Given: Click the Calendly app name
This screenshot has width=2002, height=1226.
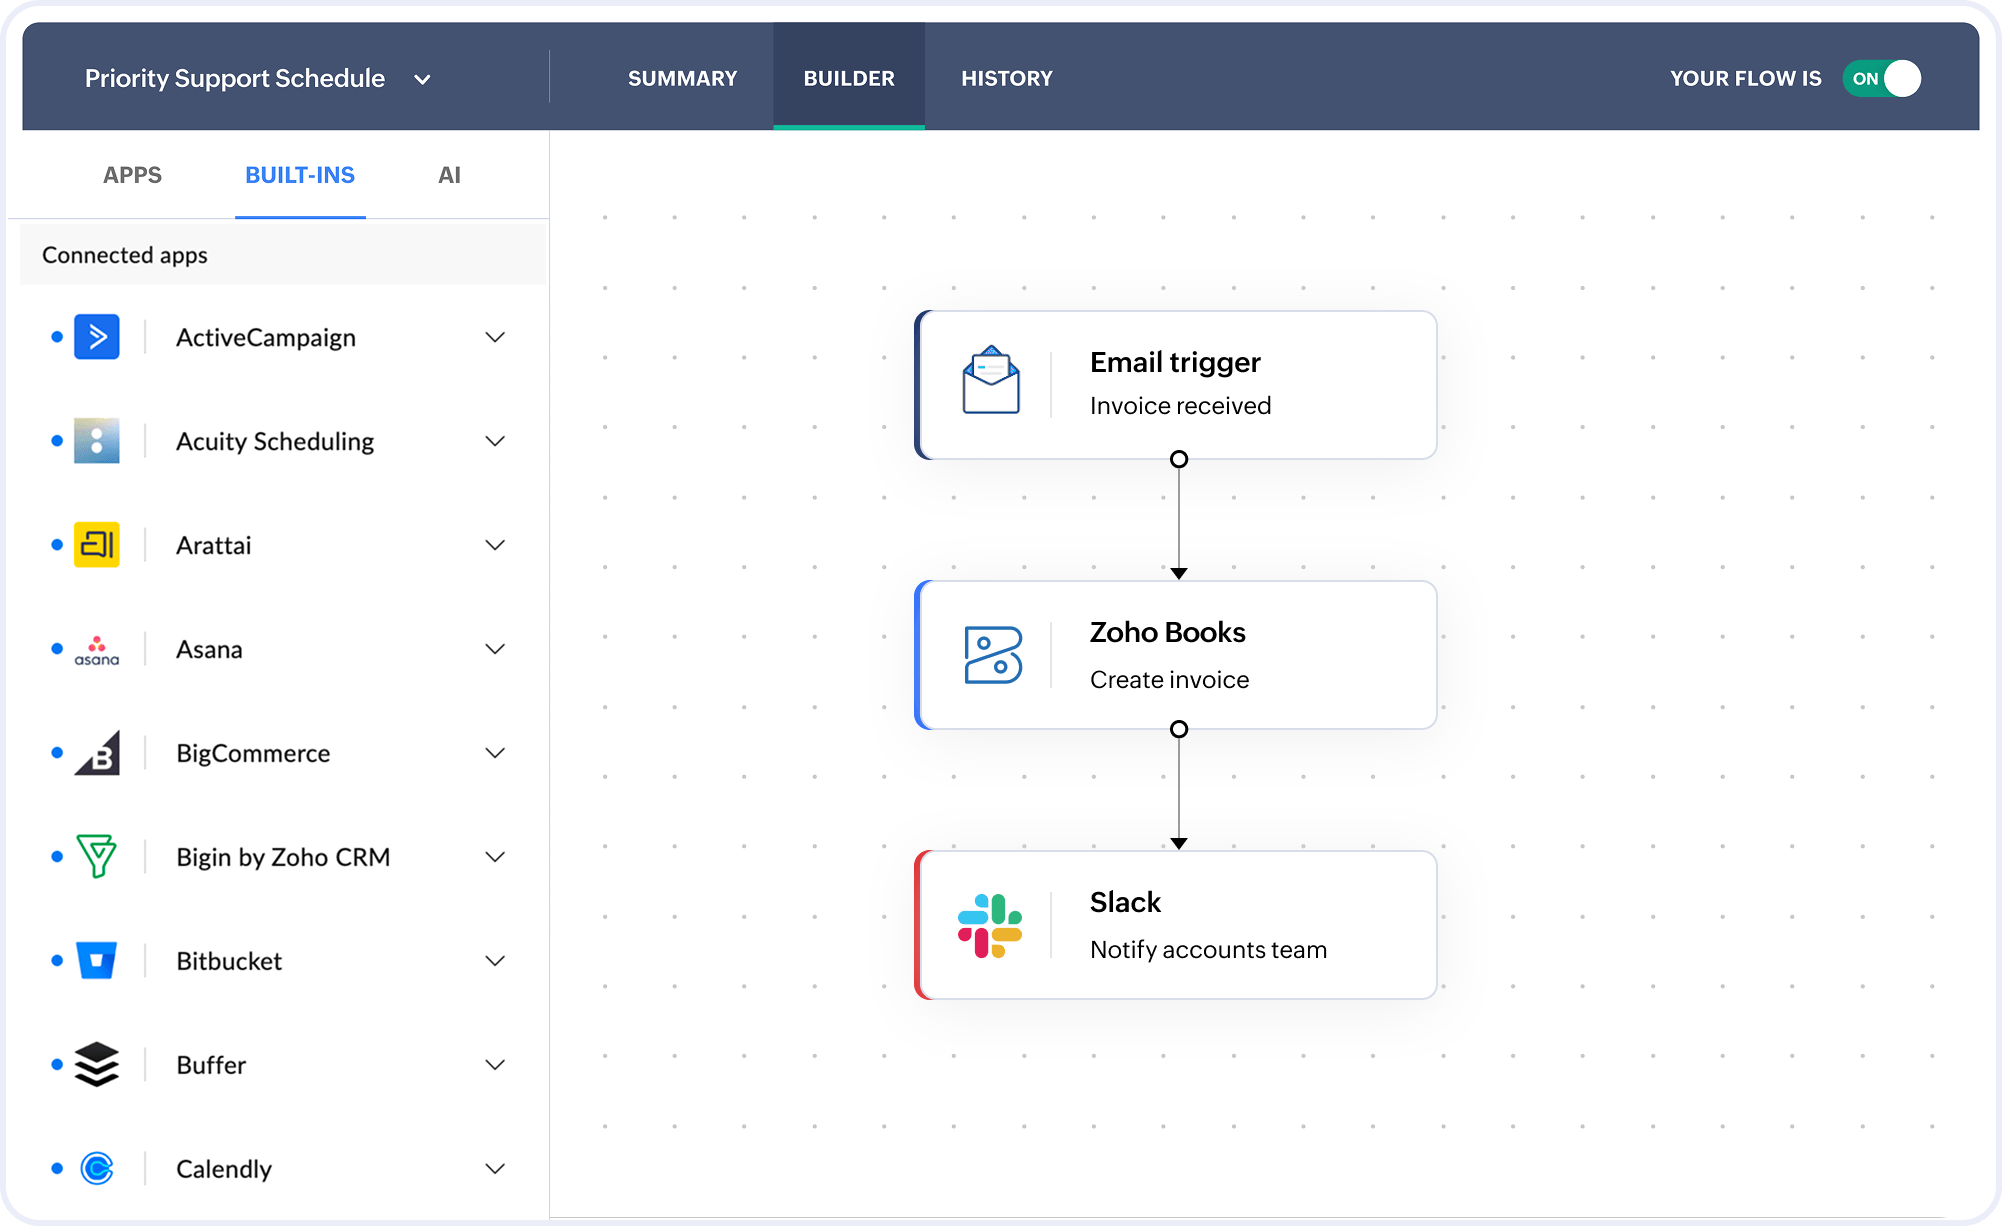Looking at the screenshot, I should coord(224,1170).
